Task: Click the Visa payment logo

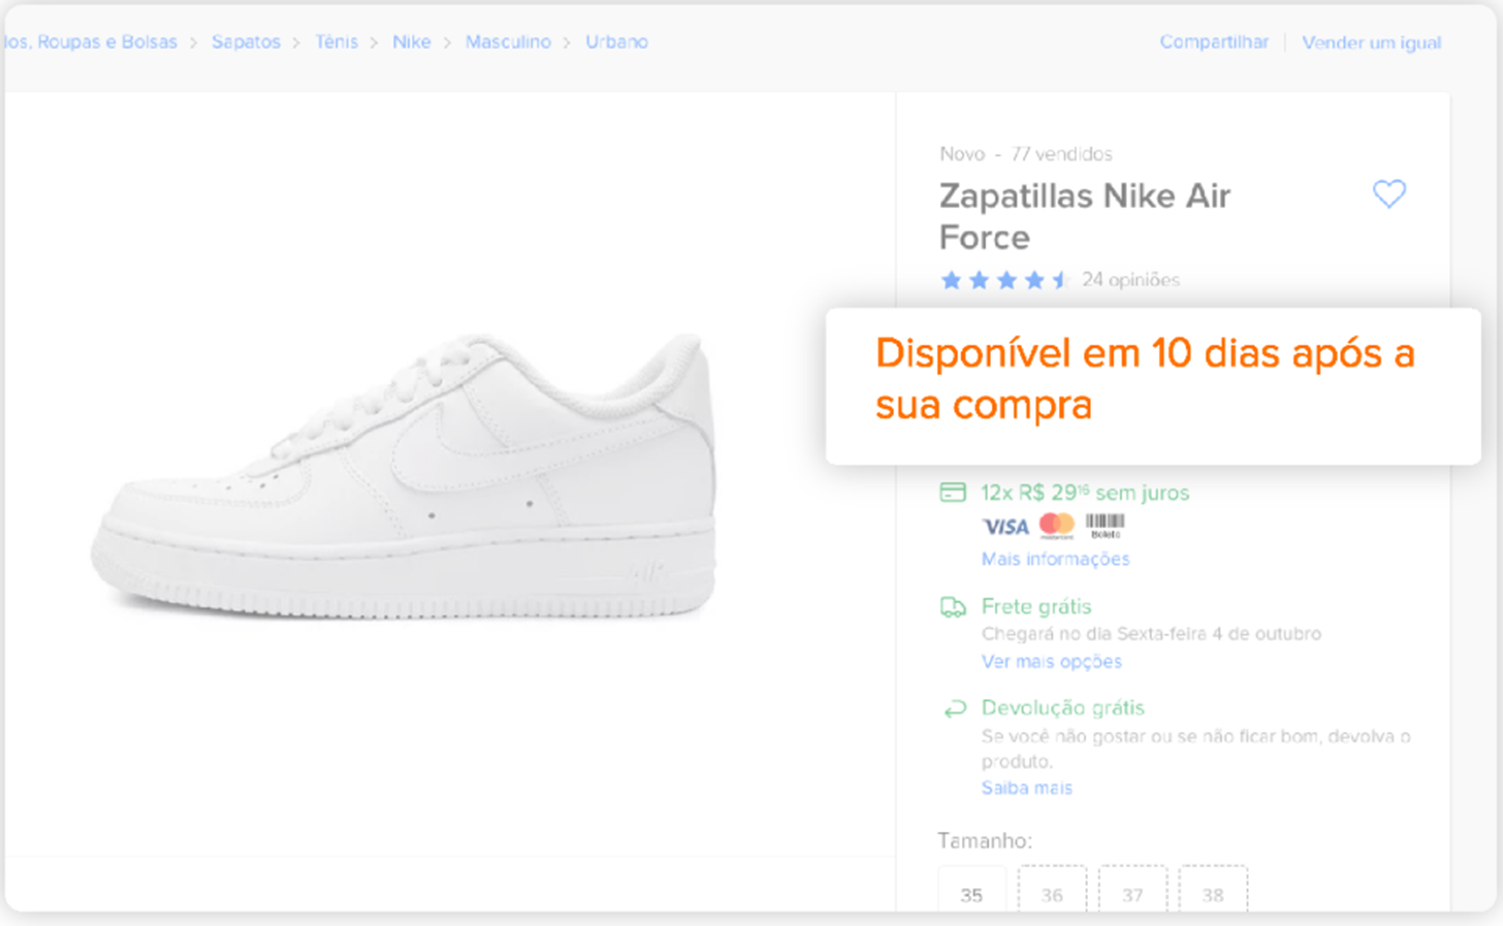Action: 1005,526
